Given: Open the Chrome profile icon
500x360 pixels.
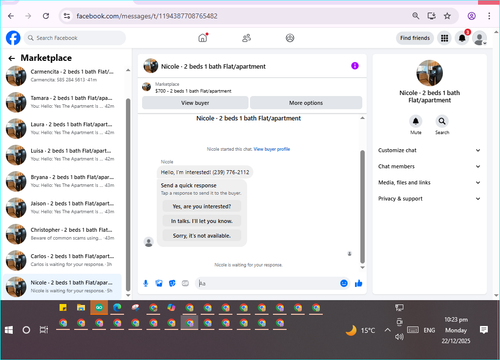Looking at the screenshot, I should [471, 16].
